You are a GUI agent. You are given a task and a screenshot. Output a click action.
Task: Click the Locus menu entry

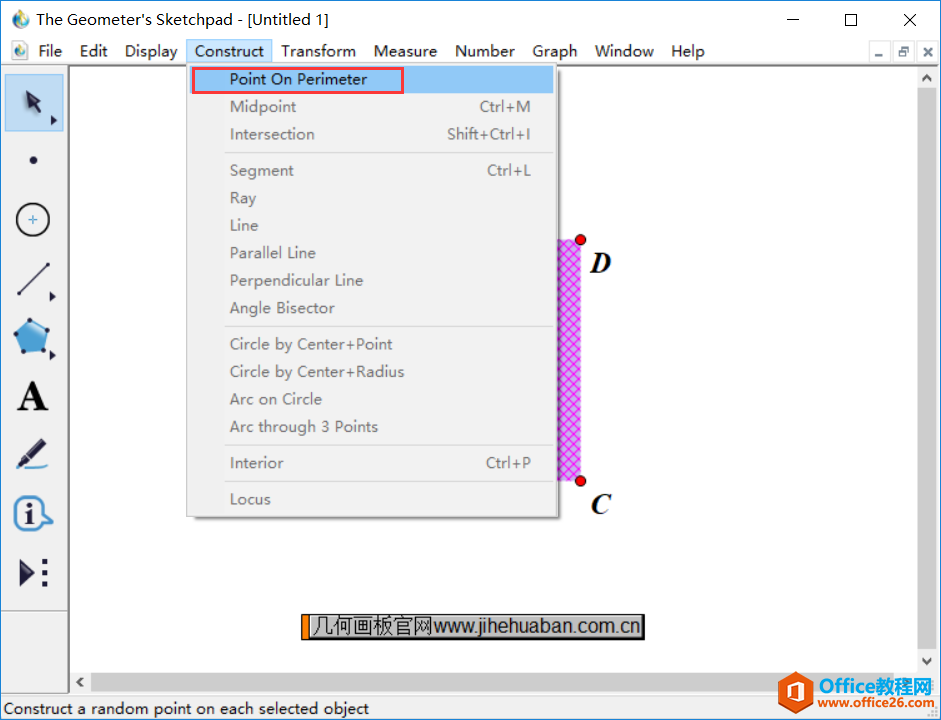(x=372, y=499)
